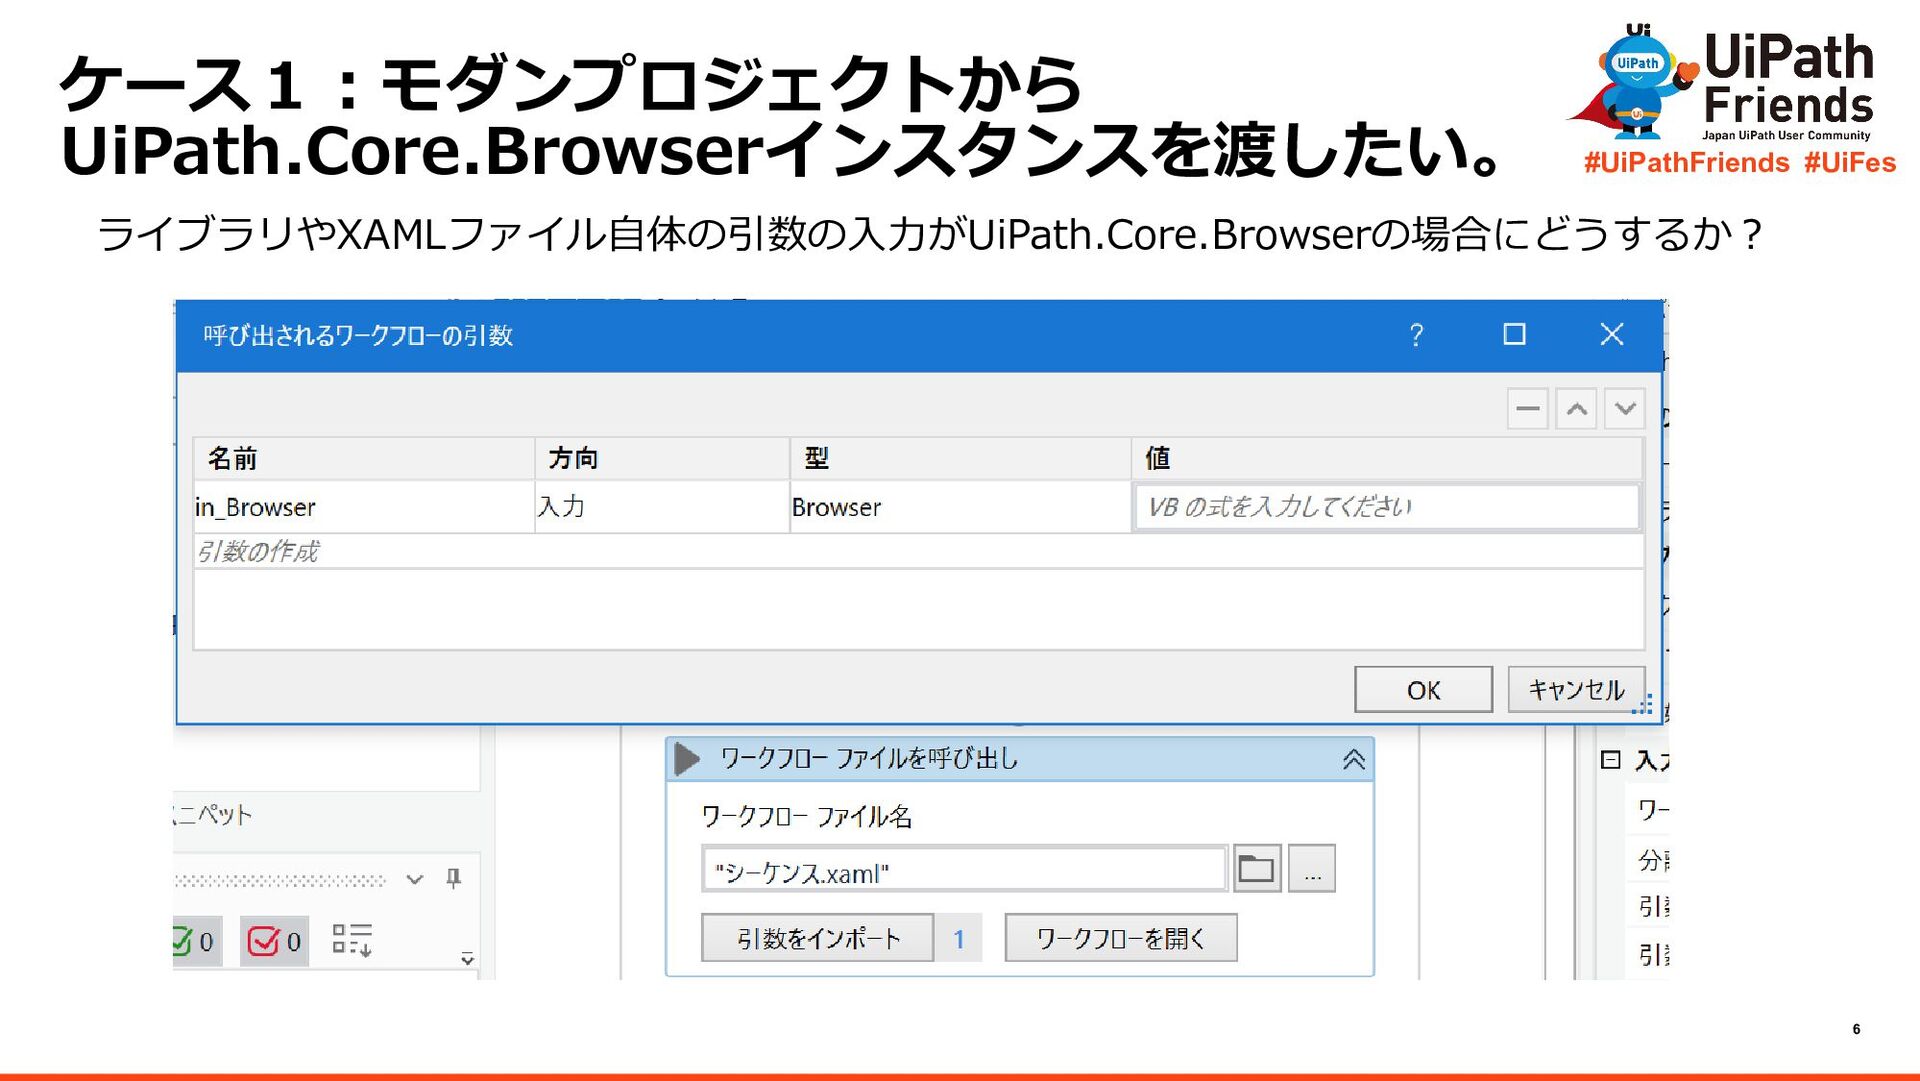This screenshot has height=1081, width=1920.
Task: Move argument down with down arrow button
Action: pyautogui.click(x=1625, y=408)
